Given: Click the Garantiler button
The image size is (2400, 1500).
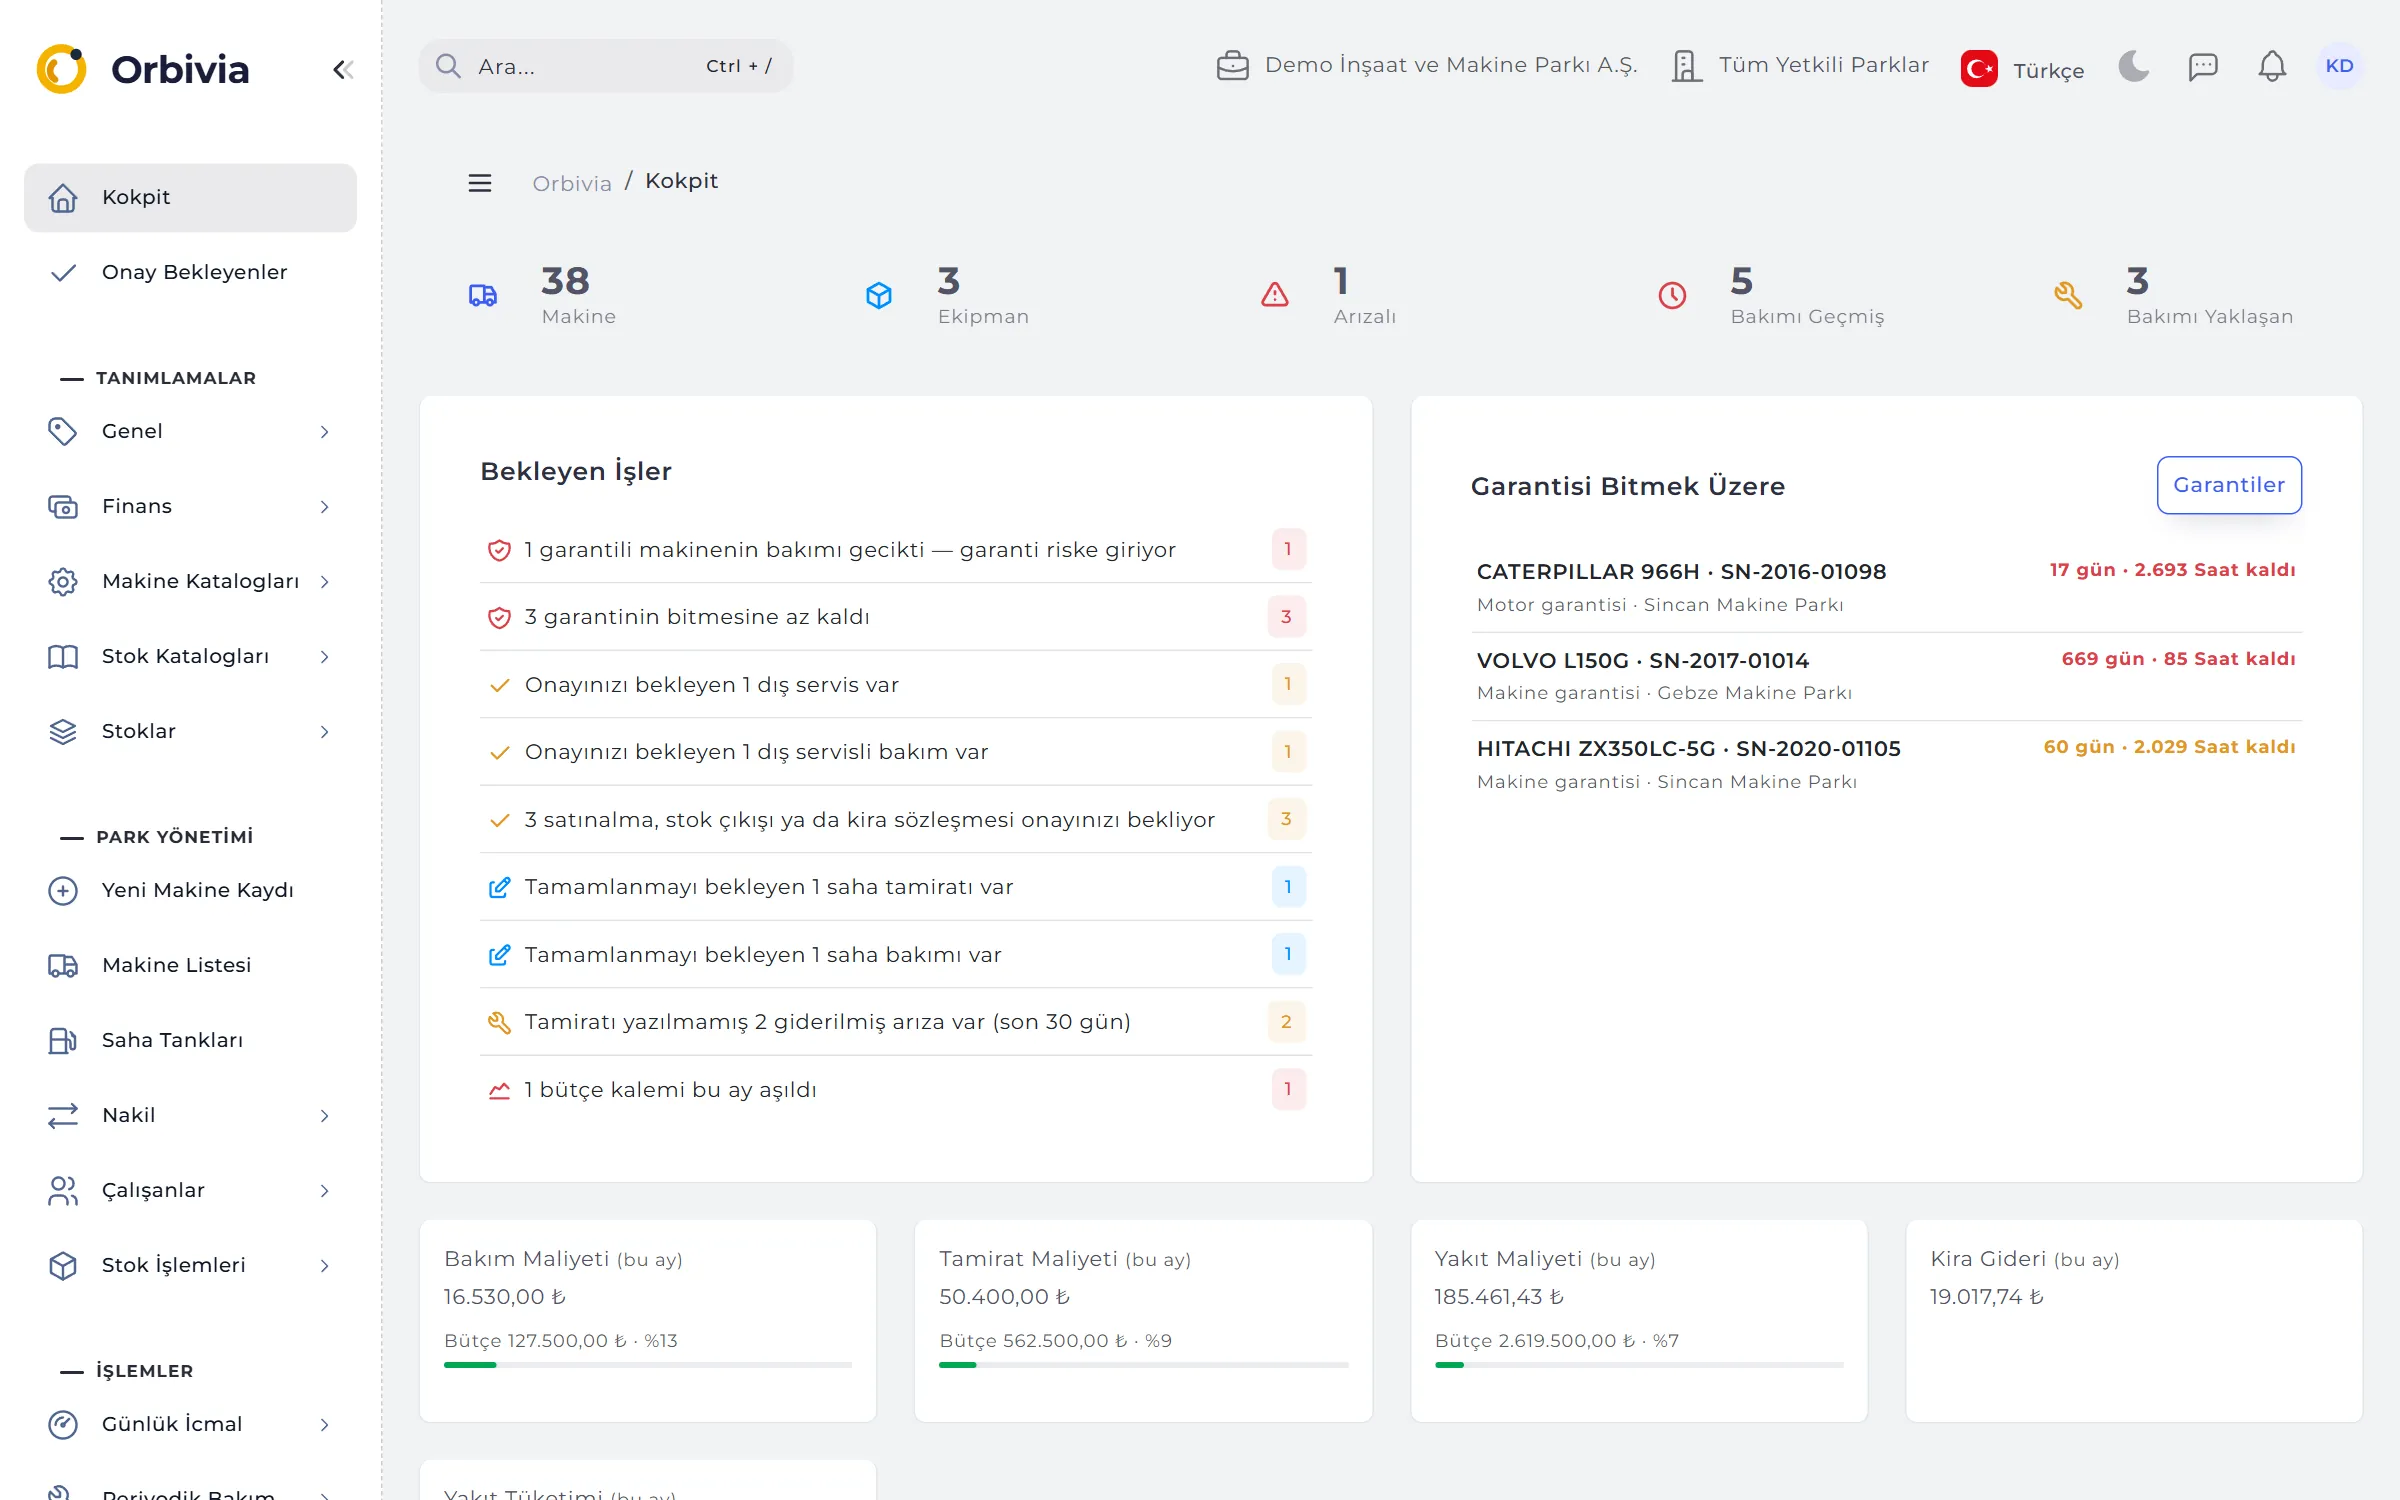Looking at the screenshot, I should (2229, 485).
